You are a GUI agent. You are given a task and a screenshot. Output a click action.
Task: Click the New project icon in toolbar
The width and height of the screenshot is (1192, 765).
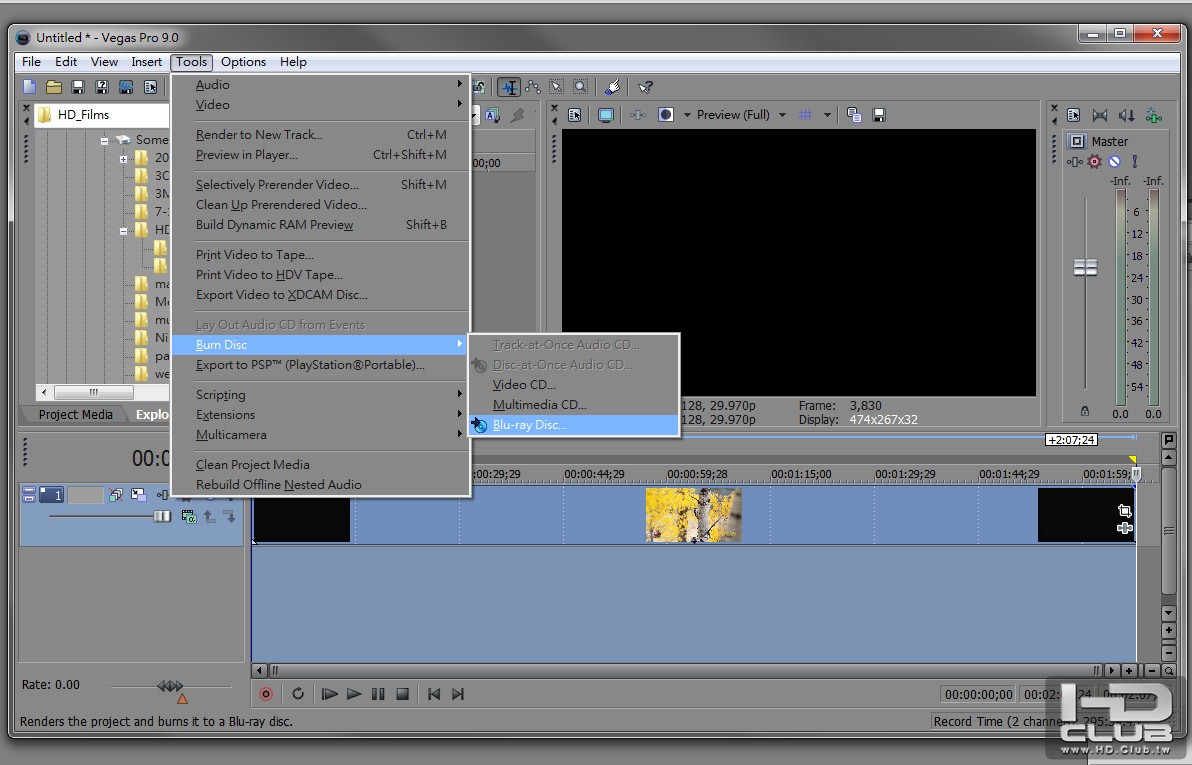click(x=30, y=88)
